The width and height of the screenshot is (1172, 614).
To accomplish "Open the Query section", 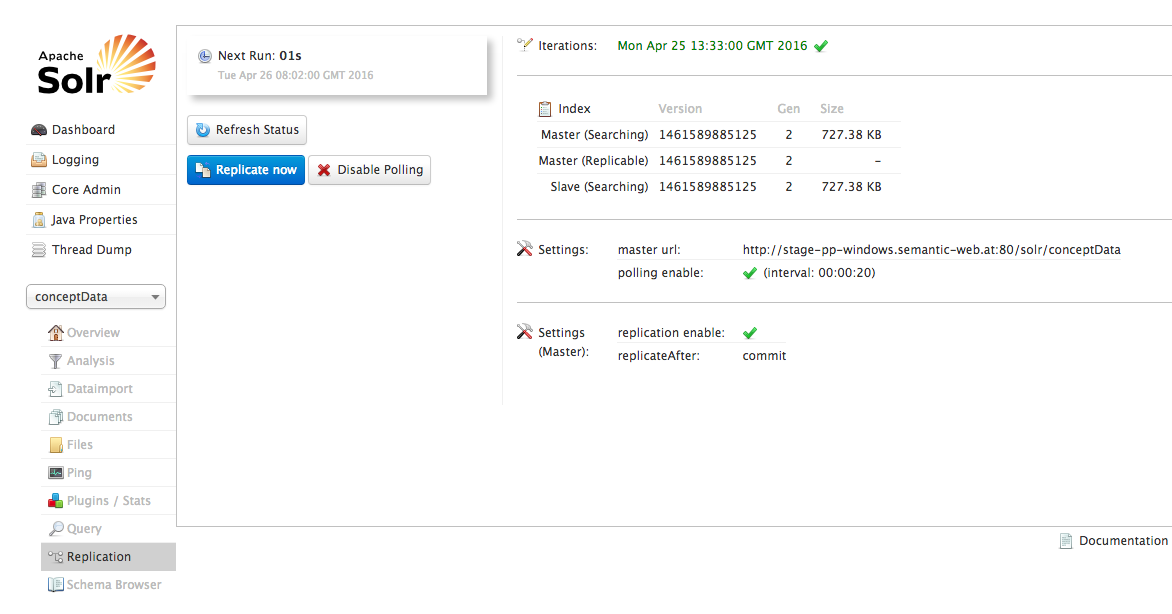I will pos(84,529).
